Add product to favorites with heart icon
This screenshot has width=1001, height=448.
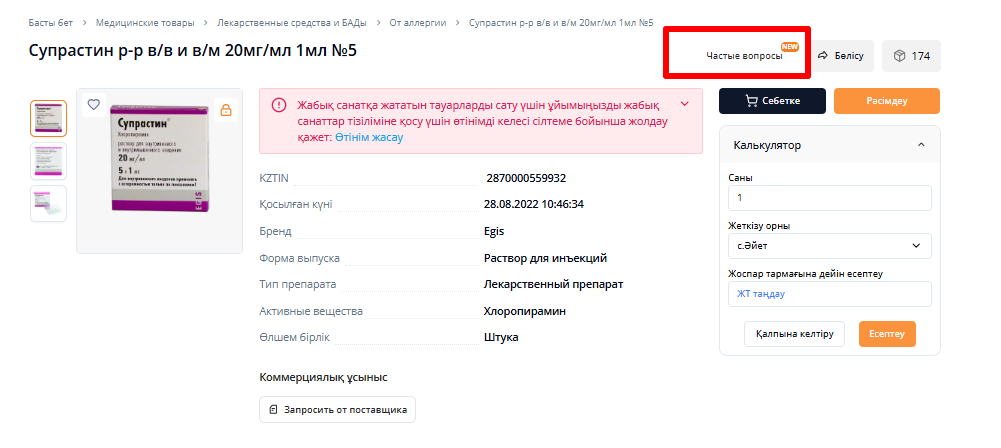point(93,104)
